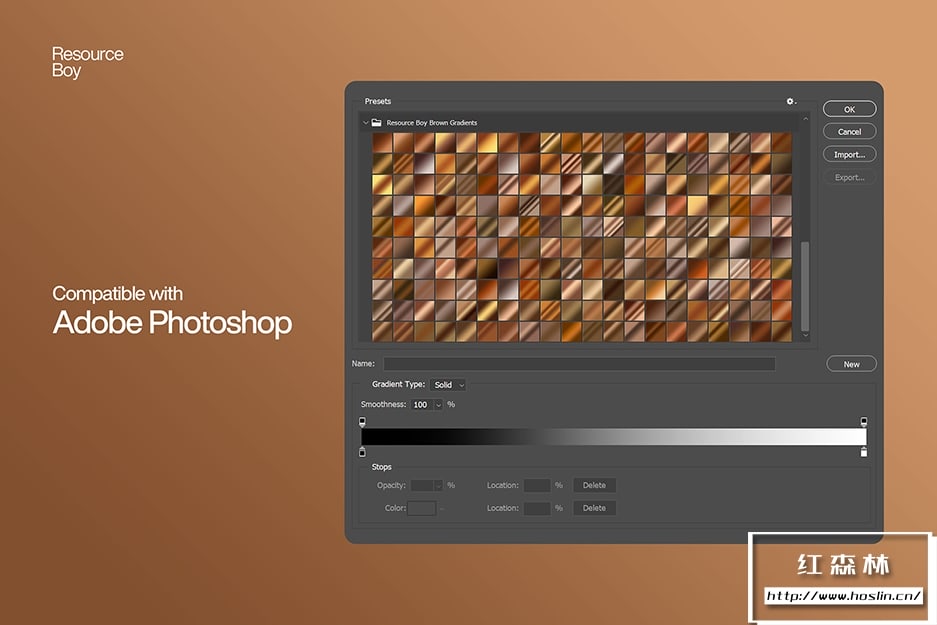Click the Presets panel label
This screenshot has height=625, width=937.
(x=378, y=101)
